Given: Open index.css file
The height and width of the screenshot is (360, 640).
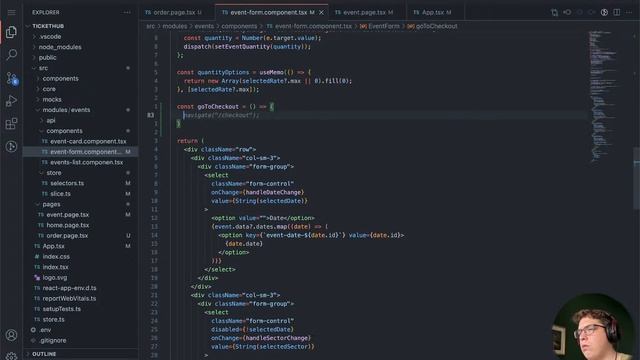Looking at the screenshot, I should pos(56,256).
